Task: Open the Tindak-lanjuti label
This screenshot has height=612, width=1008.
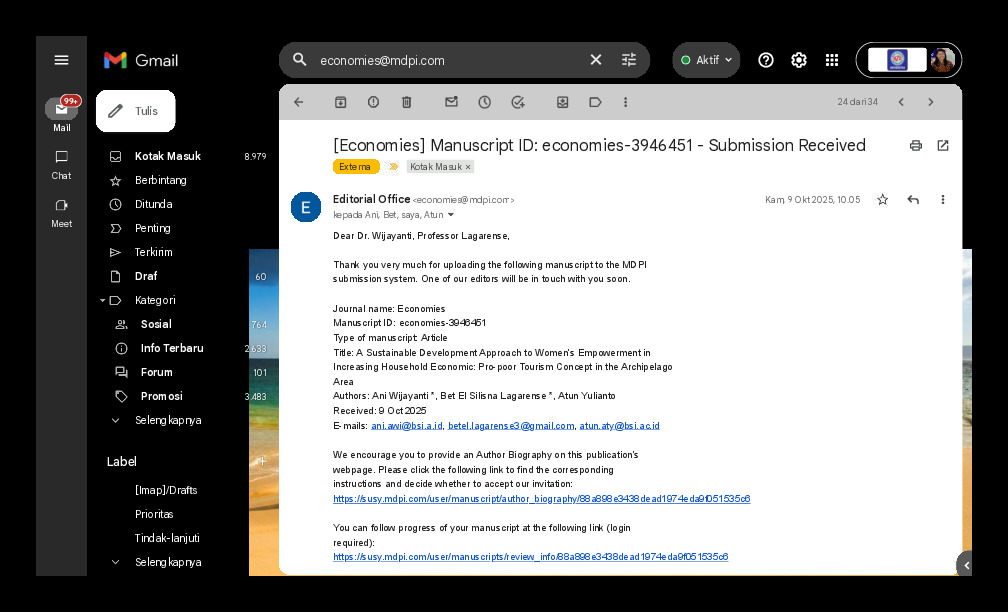Action: click(x=167, y=538)
